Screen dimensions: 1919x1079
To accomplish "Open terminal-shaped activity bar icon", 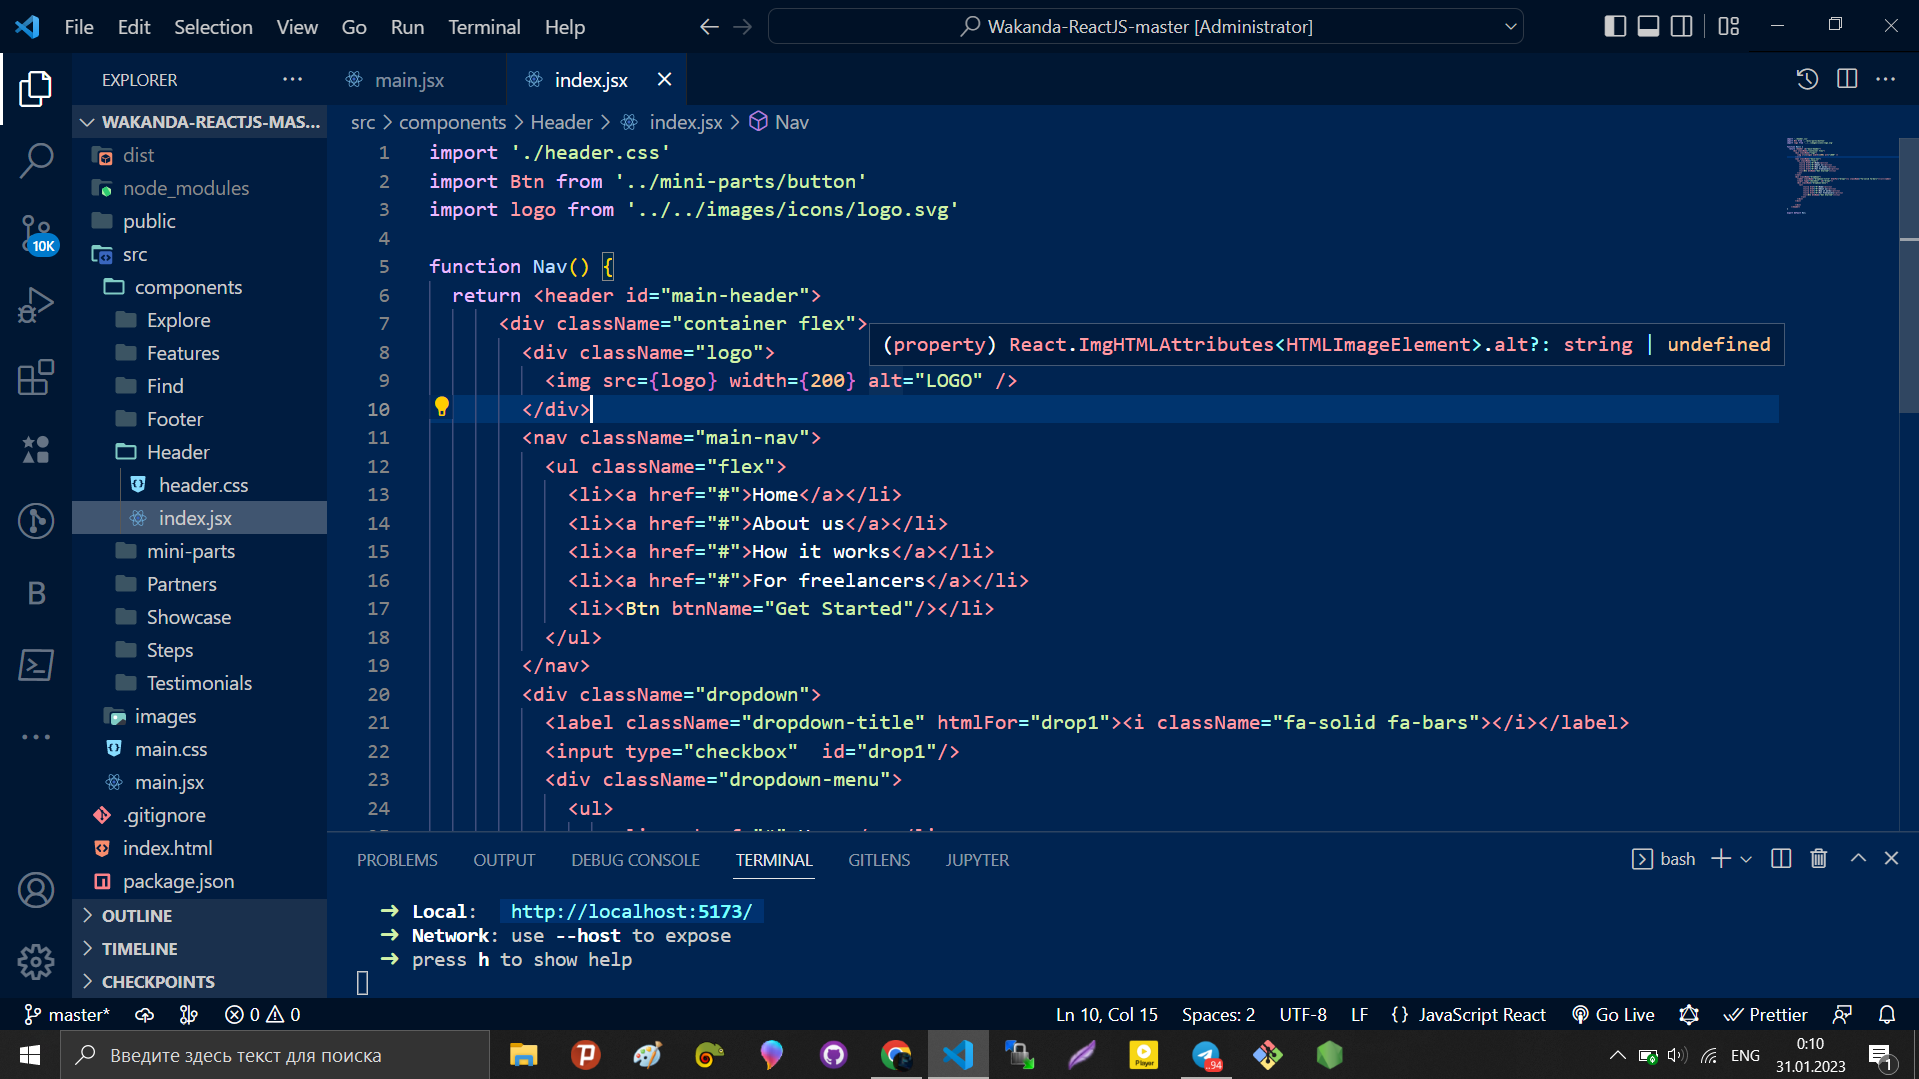I will [x=36, y=665].
